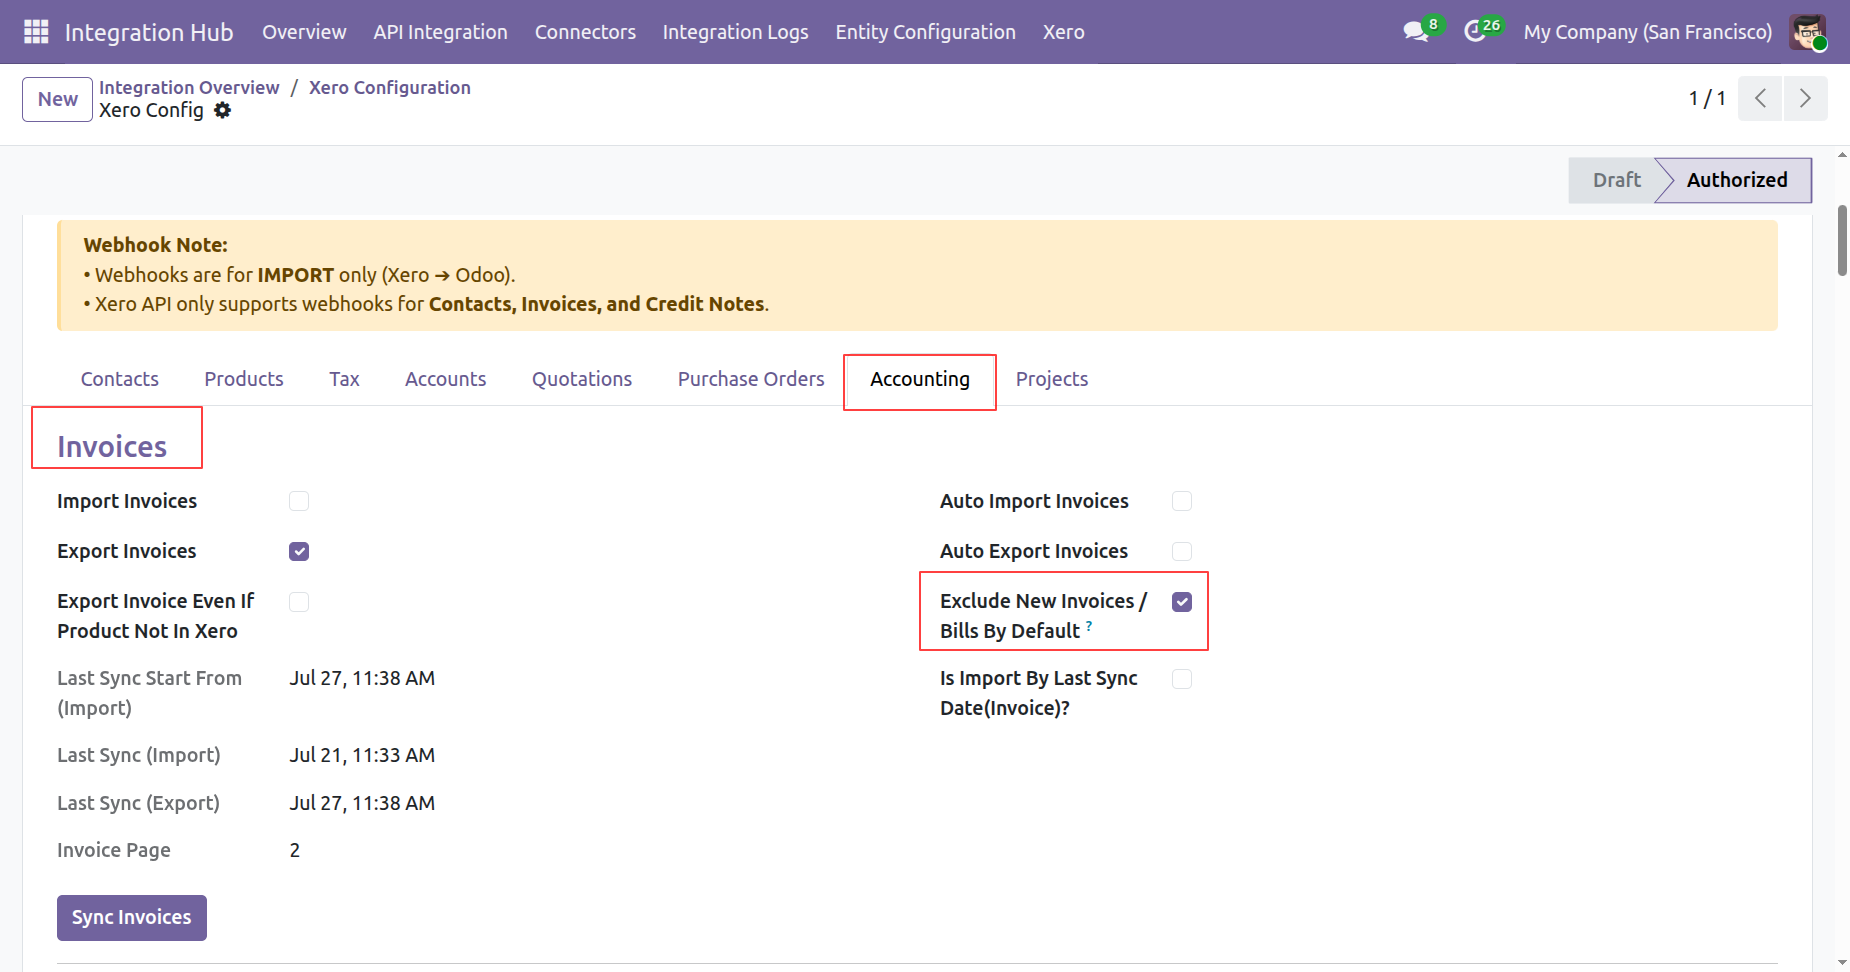Enable Auto Import Invoices checkbox

(1182, 501)
